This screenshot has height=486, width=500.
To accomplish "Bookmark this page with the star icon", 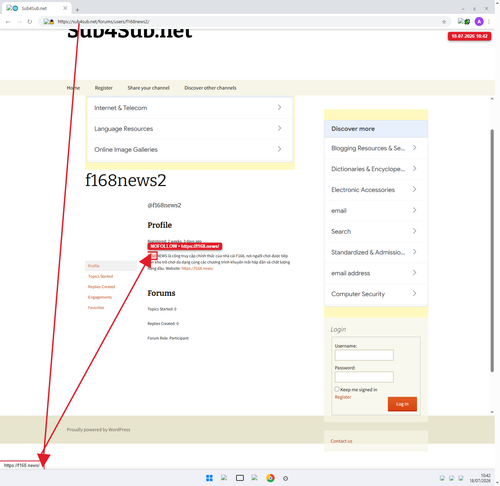I will click(x=444, y=22).
